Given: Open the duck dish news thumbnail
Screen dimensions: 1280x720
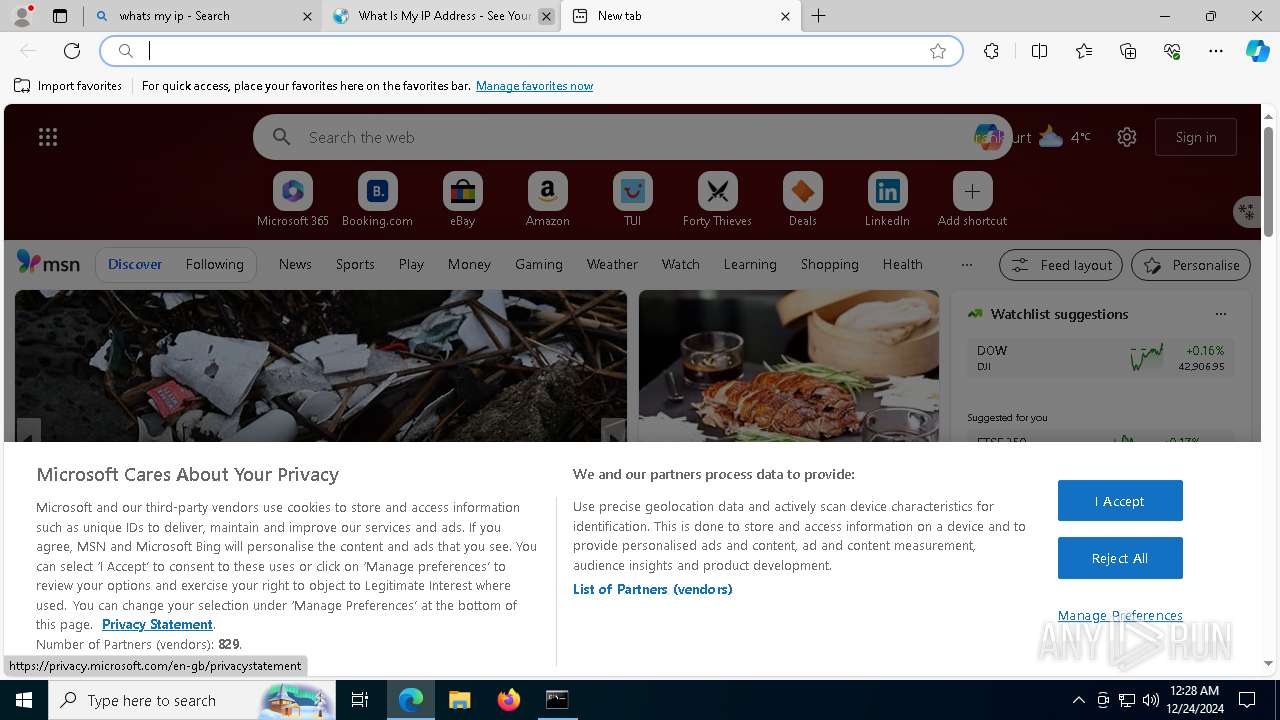Looking at the screenshot, I should point(789,366).
